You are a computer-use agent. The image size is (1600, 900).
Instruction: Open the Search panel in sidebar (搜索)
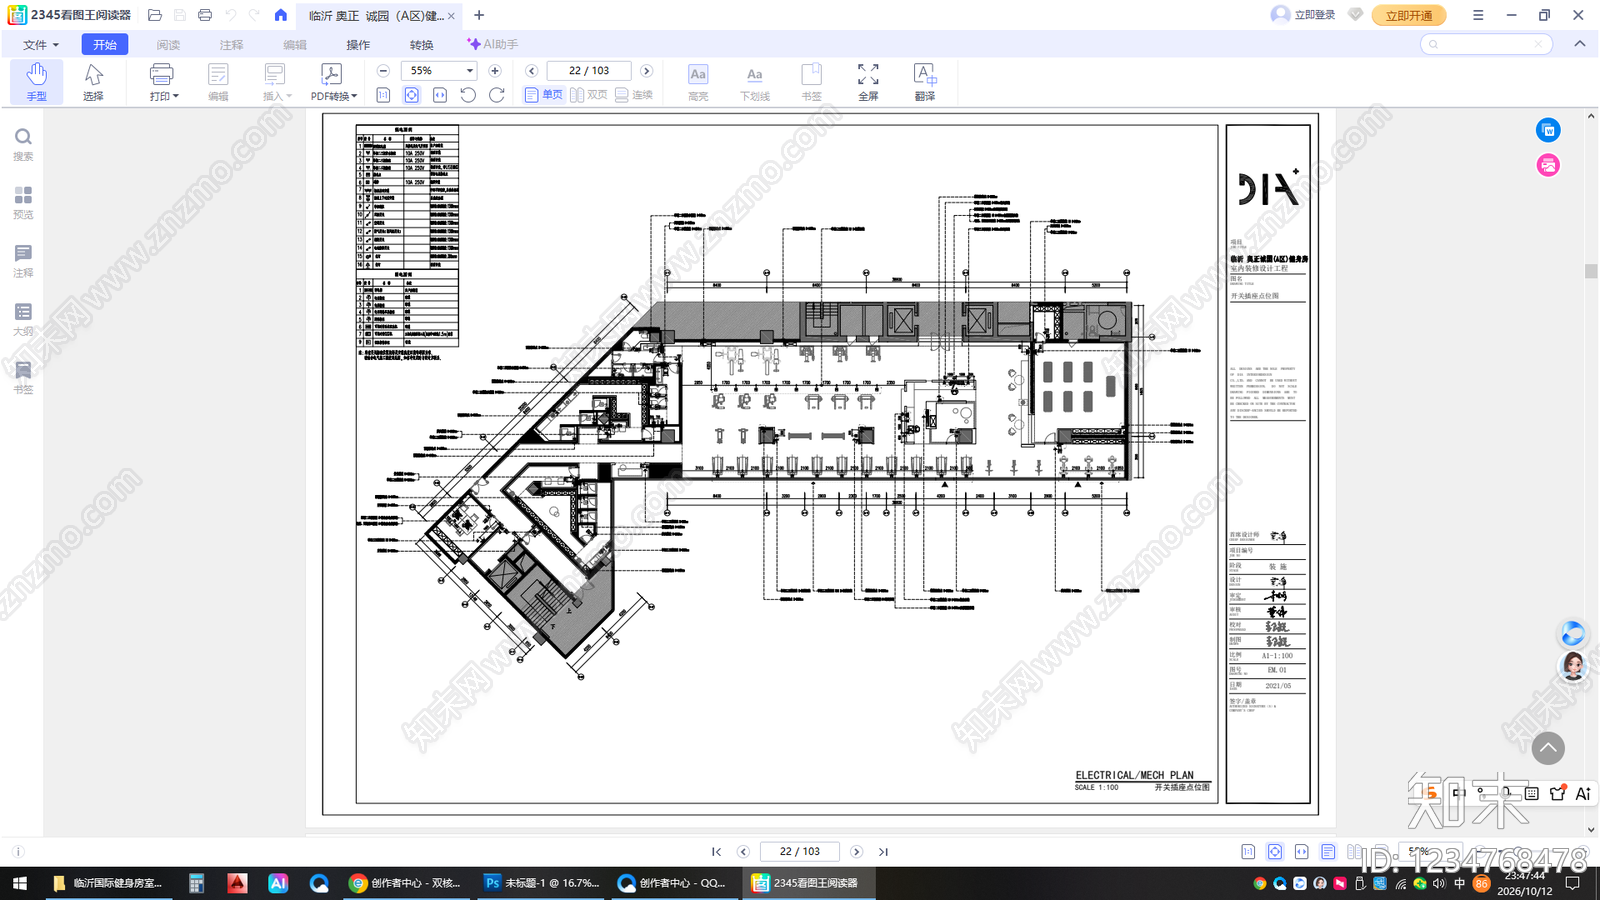point(23,145)
